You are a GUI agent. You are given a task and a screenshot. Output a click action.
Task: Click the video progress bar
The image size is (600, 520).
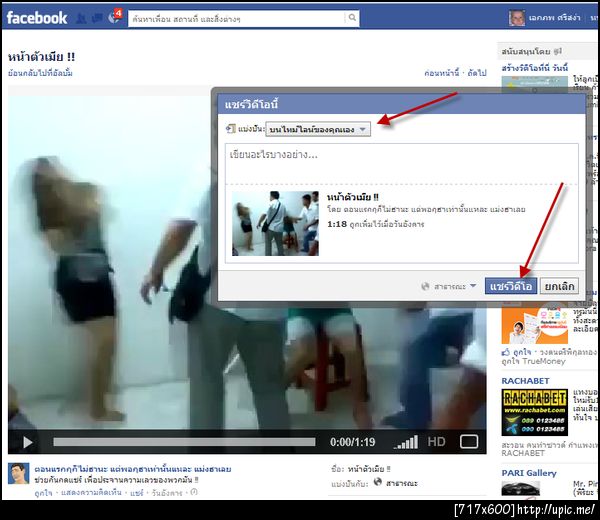click(184, 442)
